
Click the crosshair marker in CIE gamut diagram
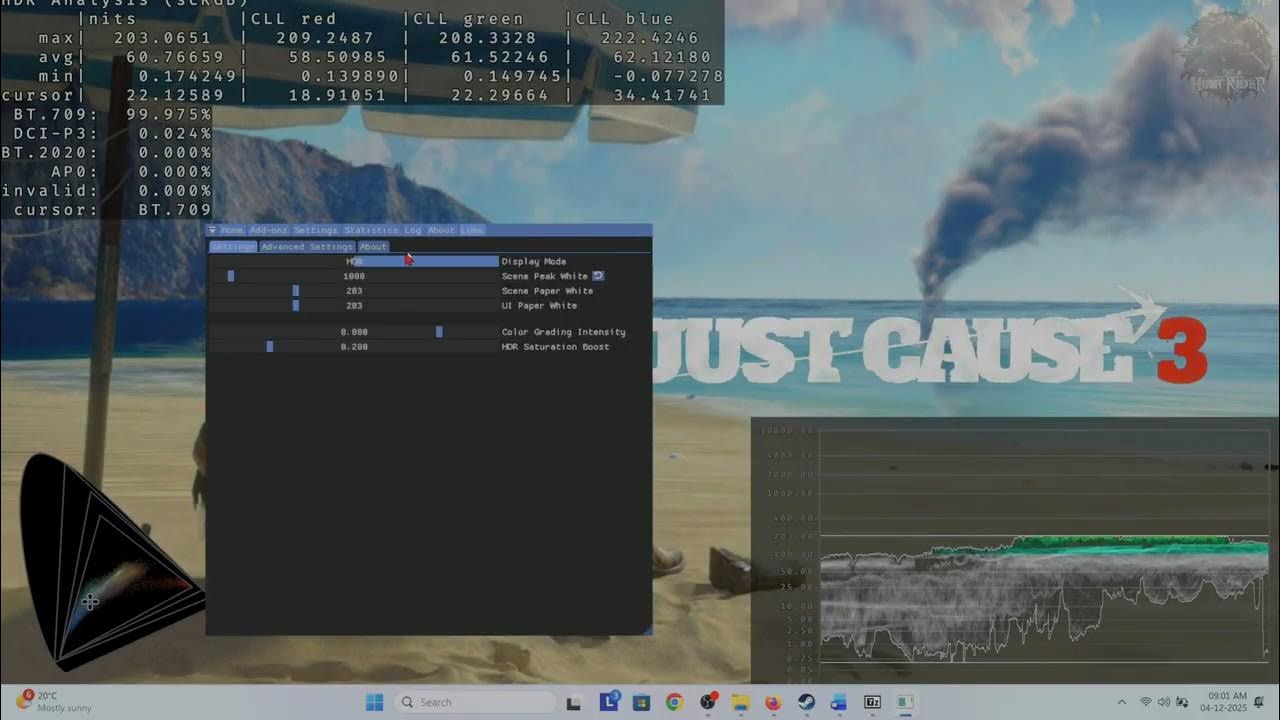[90, 601]
